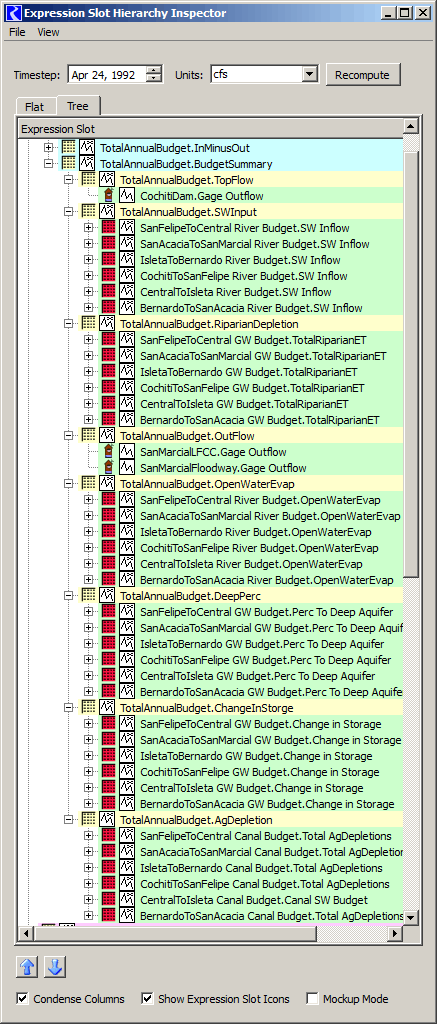Increment the Timestep date spinner up
Viewport: 437px width, 1024px height.
tap(154, 70)
